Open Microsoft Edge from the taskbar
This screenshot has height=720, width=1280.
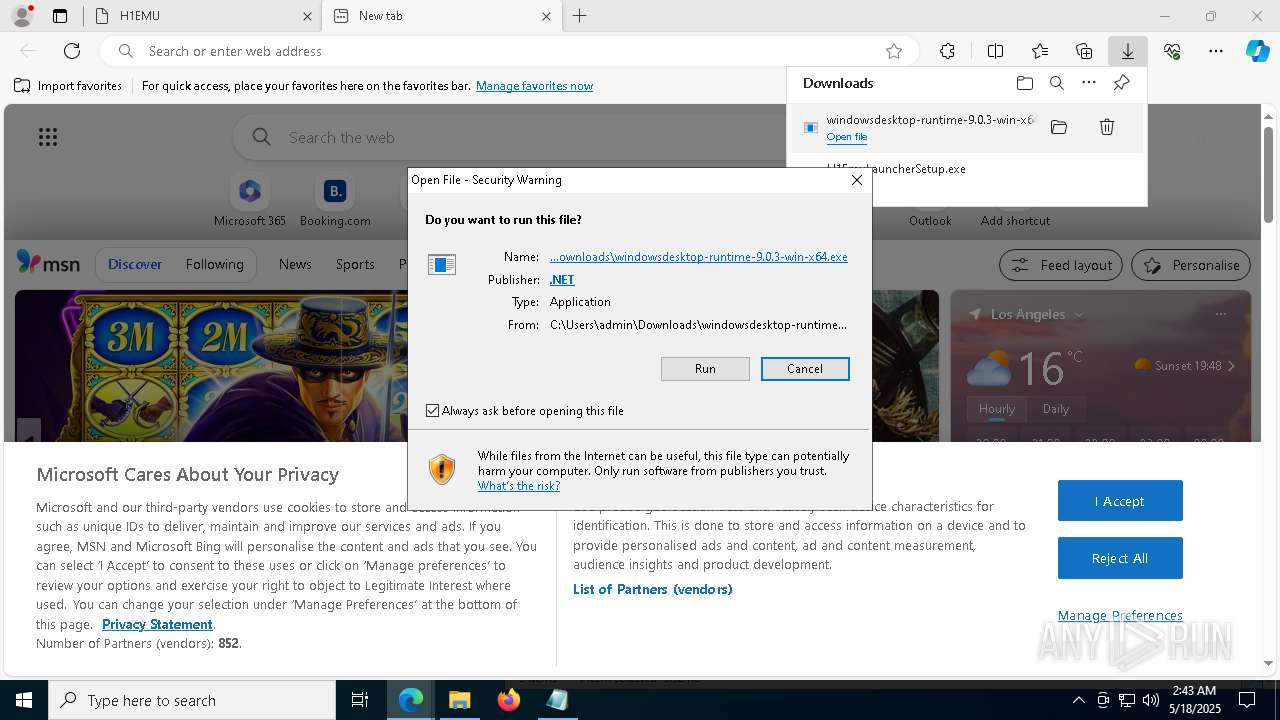click(x=411, y=700)
